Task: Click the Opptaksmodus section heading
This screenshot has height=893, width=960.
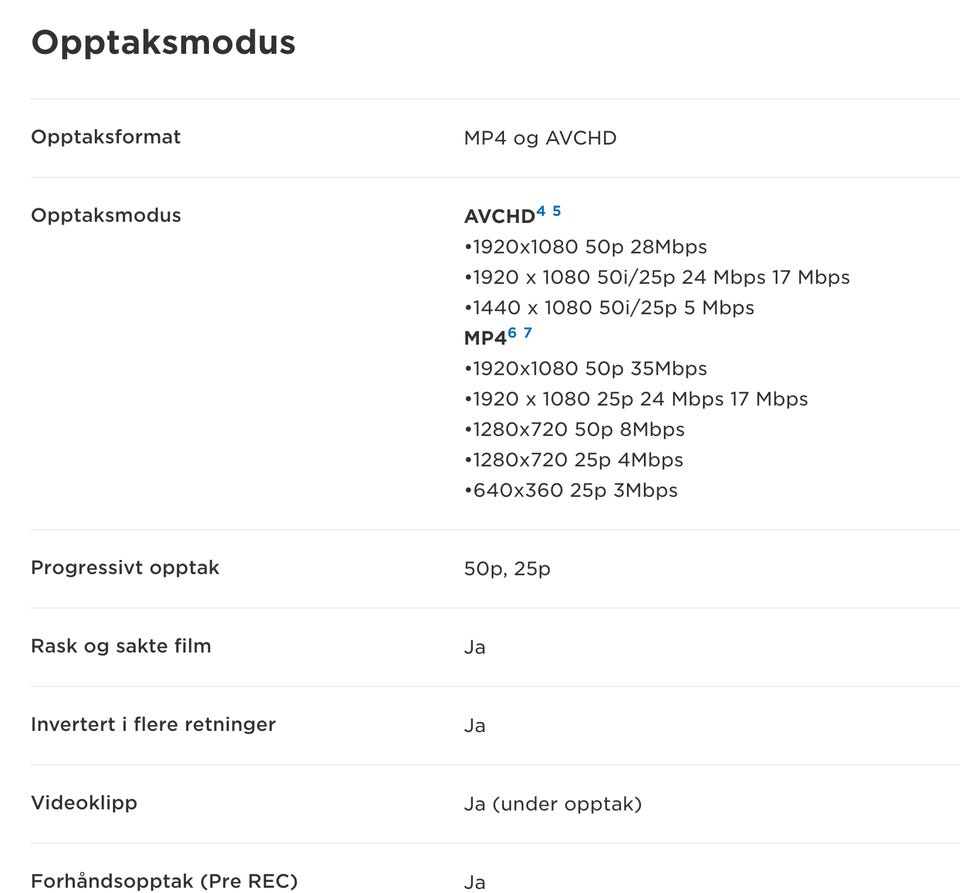Action: pos(163,43)
